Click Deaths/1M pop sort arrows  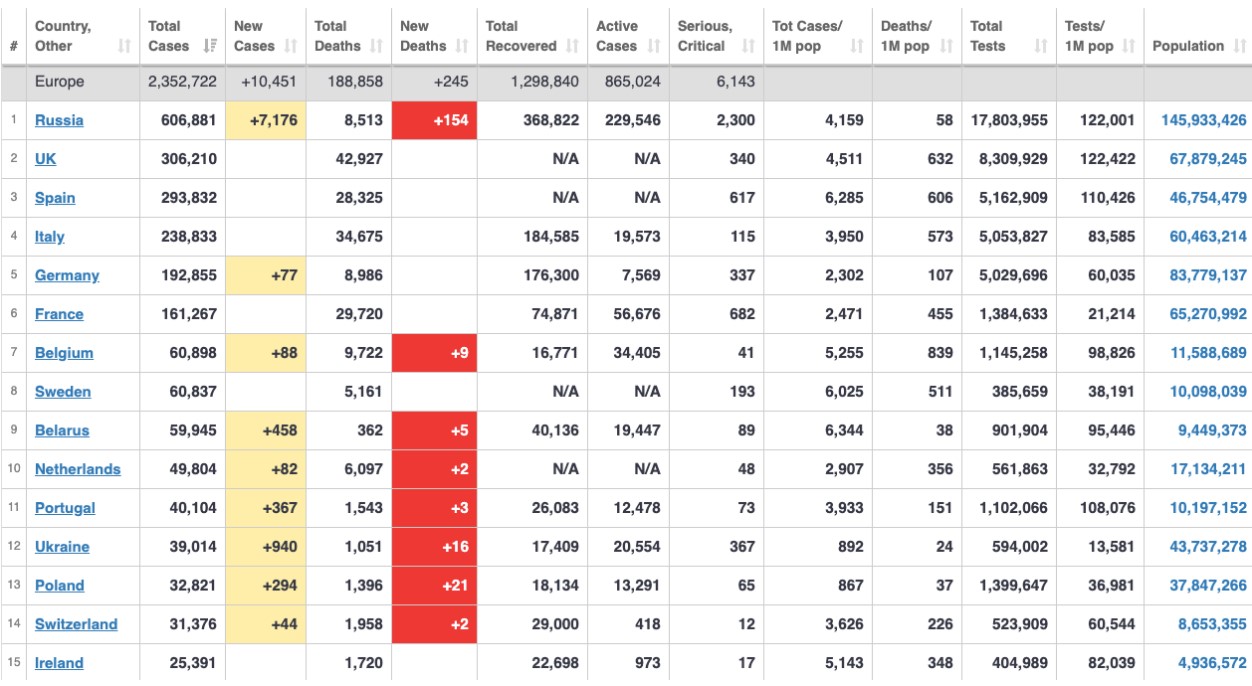(946, 46)
